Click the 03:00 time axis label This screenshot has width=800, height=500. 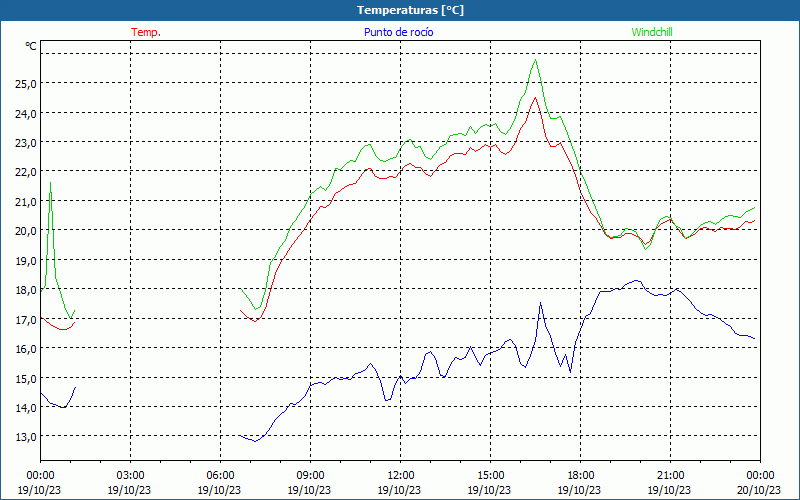coord(130,476)
